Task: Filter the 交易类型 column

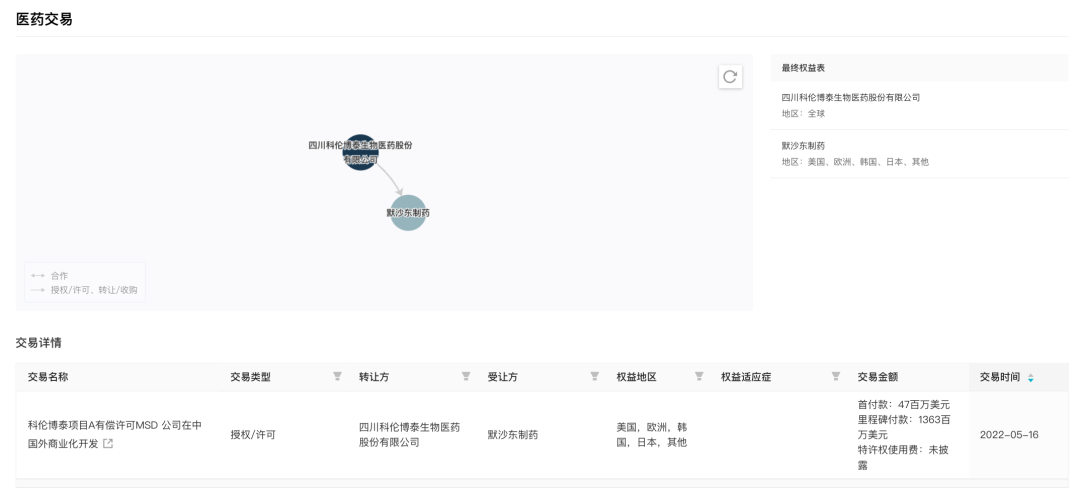Action: coord(338,377)
